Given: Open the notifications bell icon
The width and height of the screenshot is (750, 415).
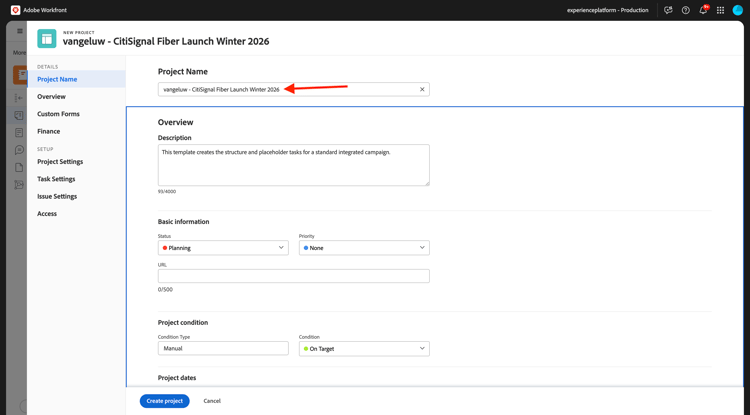Looking at the screenshot, I should click(x=703, y=10).
